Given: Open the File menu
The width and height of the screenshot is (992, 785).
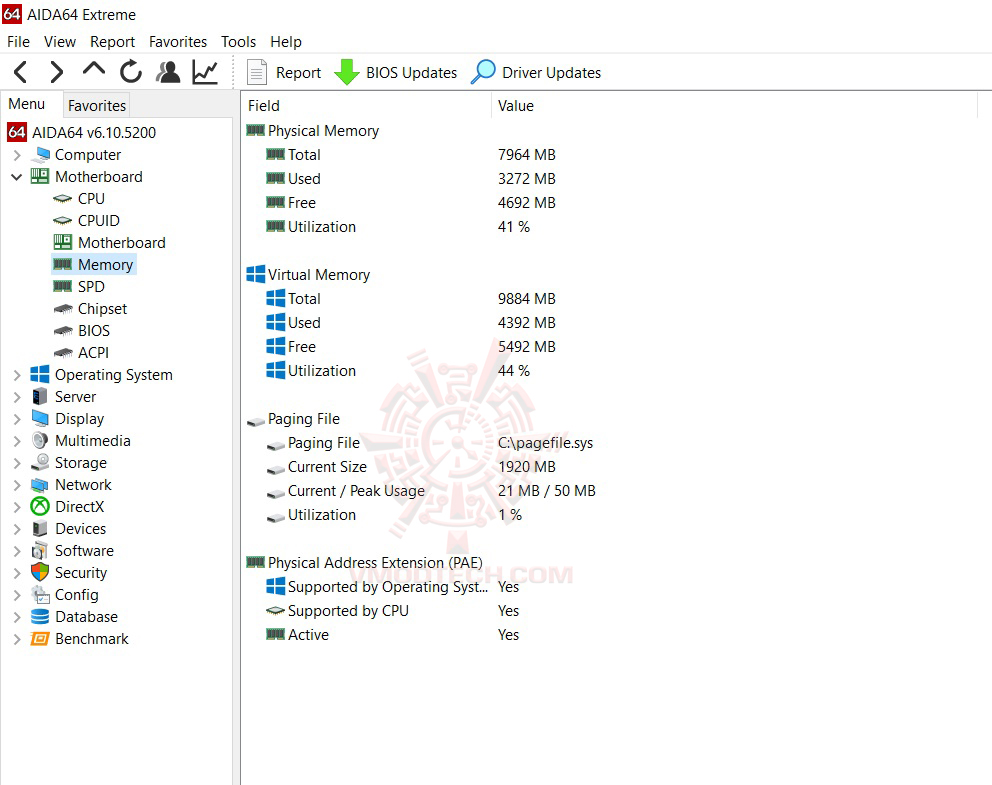Looking at the screenshot, I should click(x=18, y=42).
